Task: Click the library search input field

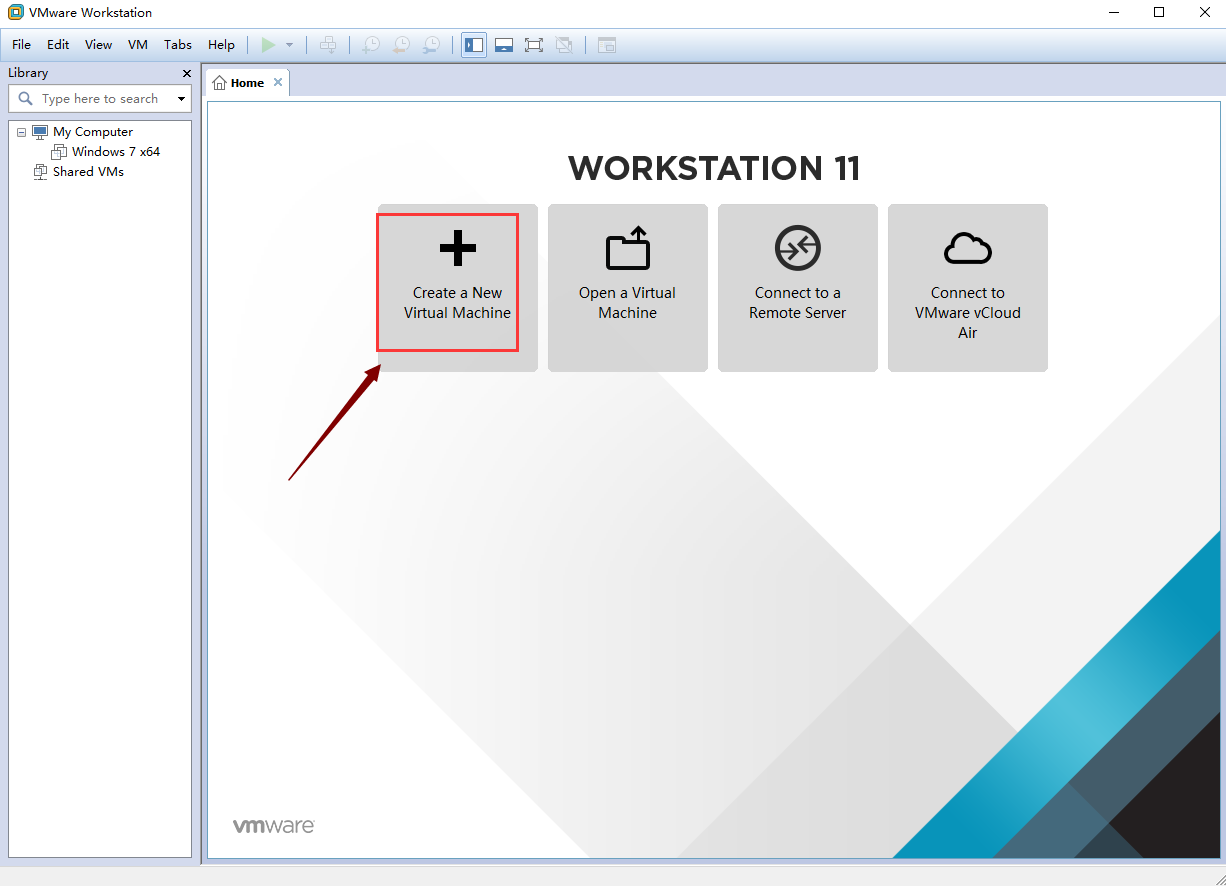Action: [x=100, y=99]
